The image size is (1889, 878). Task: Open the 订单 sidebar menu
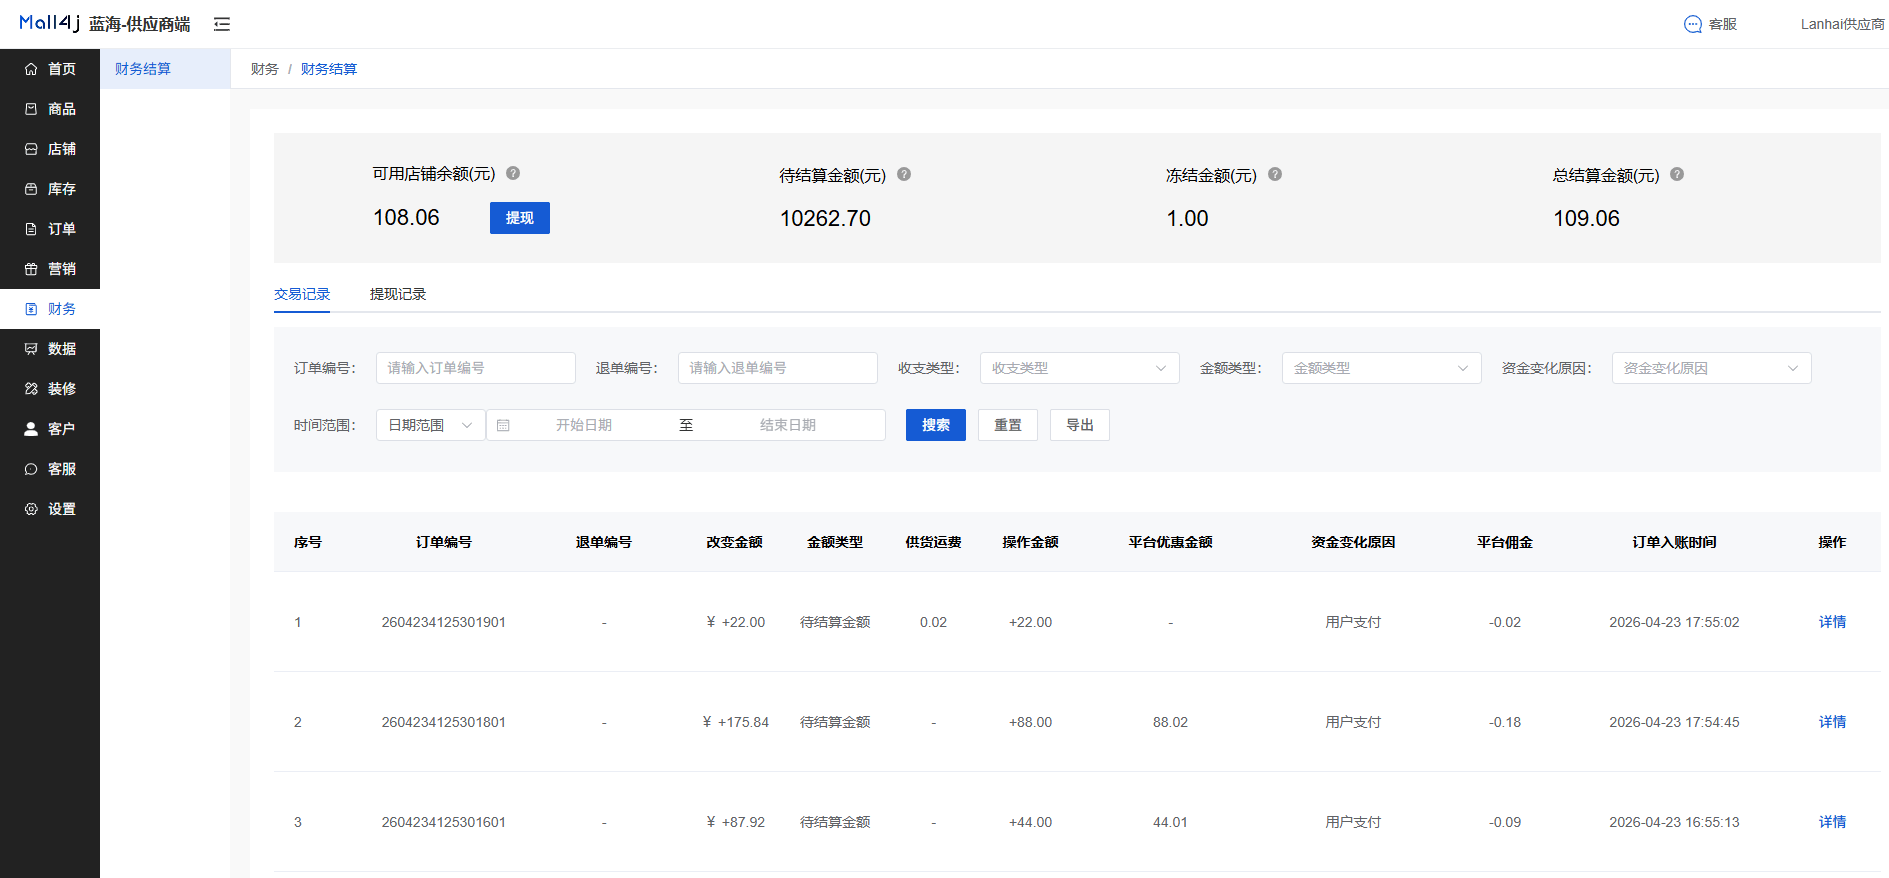[x=50, y=229]
